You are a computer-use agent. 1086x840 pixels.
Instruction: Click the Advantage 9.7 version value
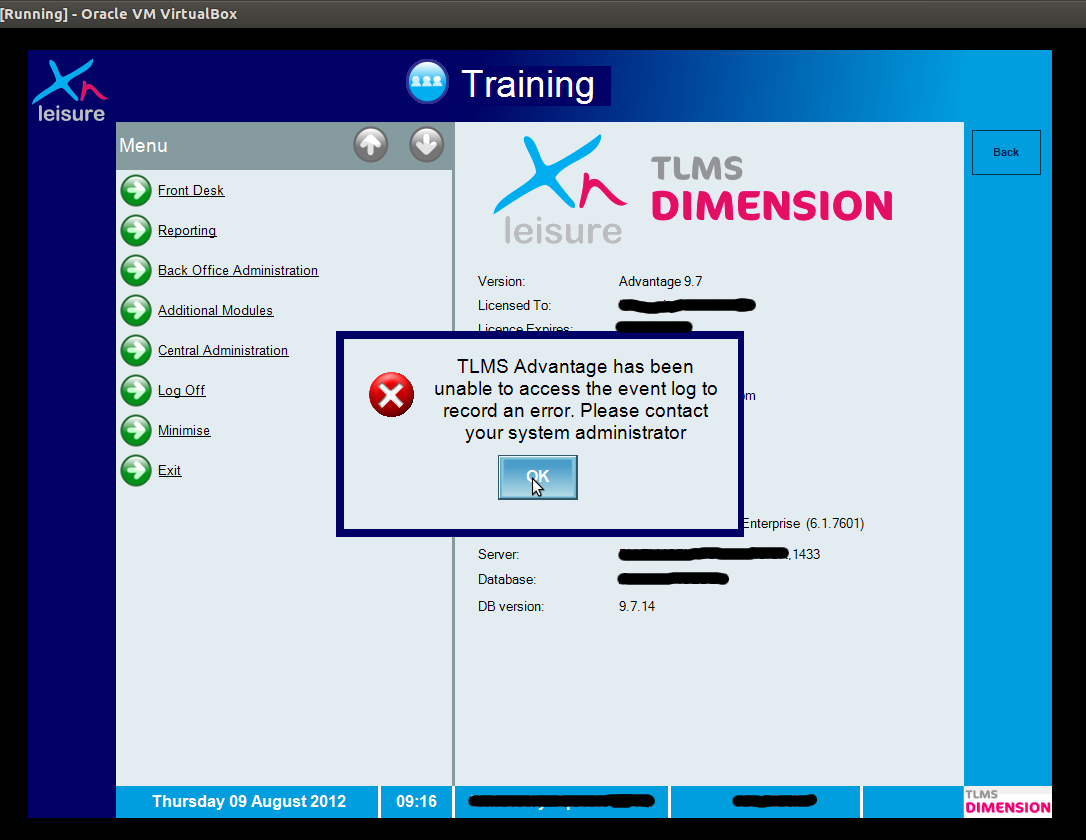coord(660,281)
